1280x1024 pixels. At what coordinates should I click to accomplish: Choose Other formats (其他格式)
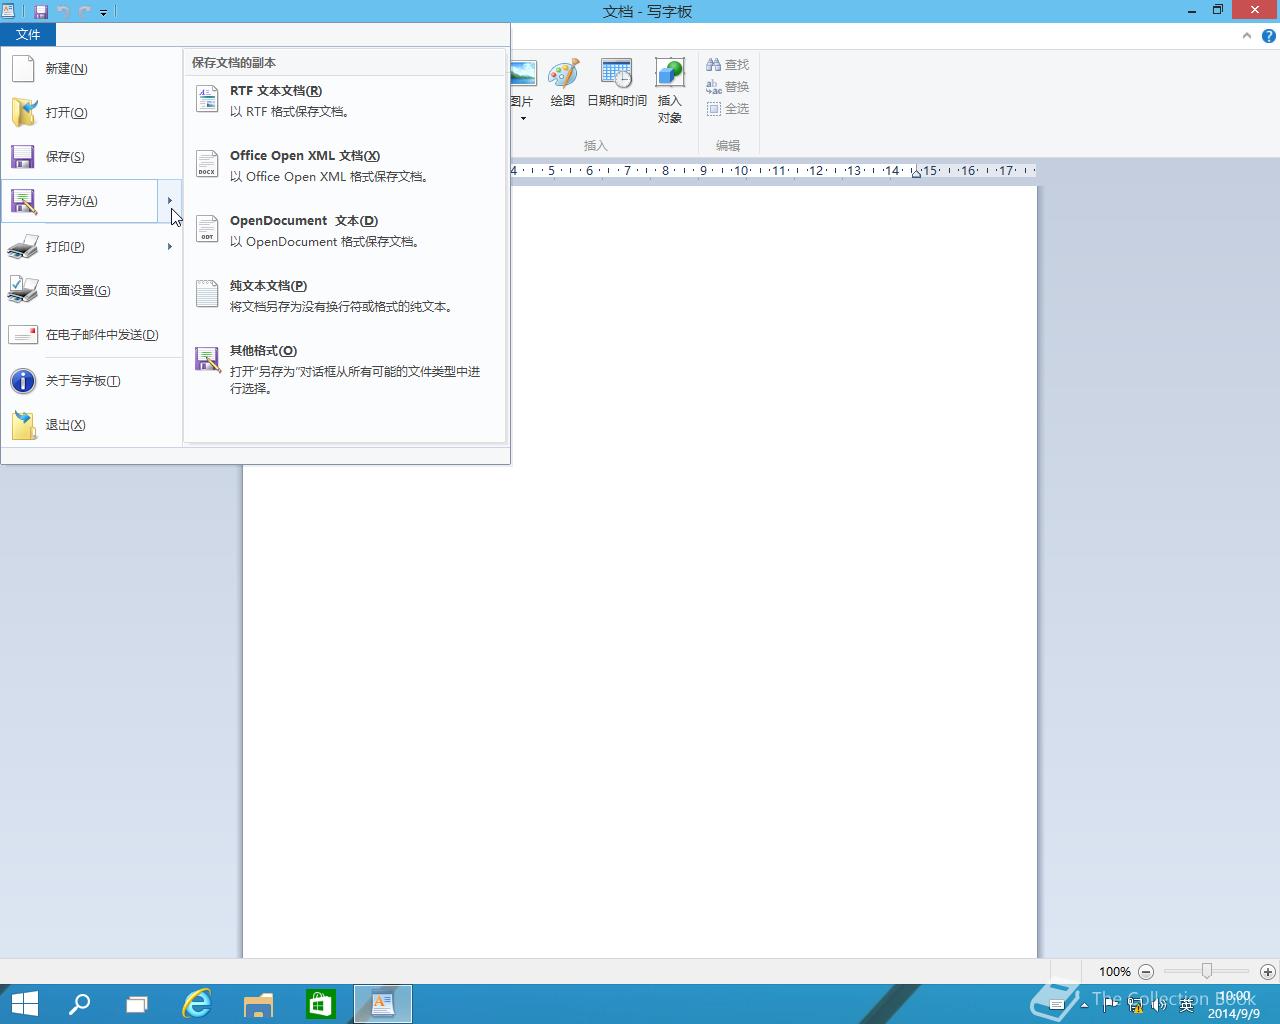(x=345, y=369)
